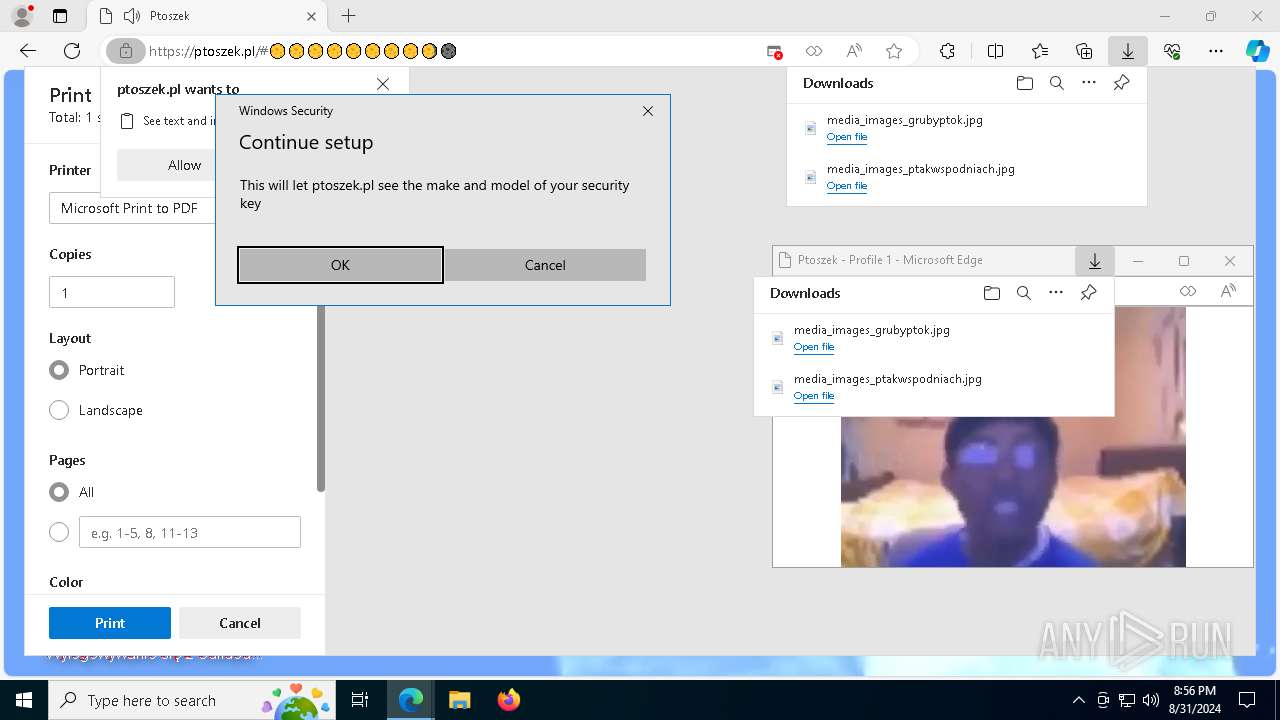Click the Print dialog vertical scrollbar
The height and width of the screenshot is (720, 1280).
click(321, 400)
